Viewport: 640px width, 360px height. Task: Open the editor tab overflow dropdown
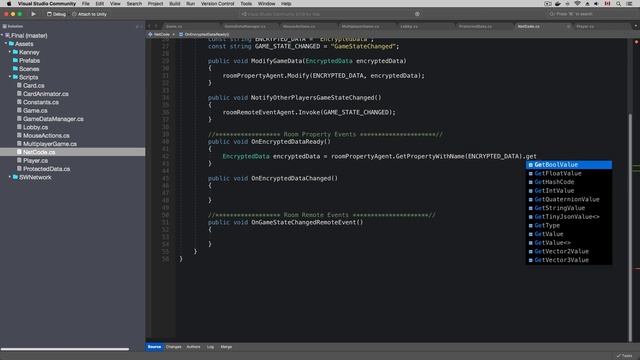pyautogui.click(x=636, y=26)
